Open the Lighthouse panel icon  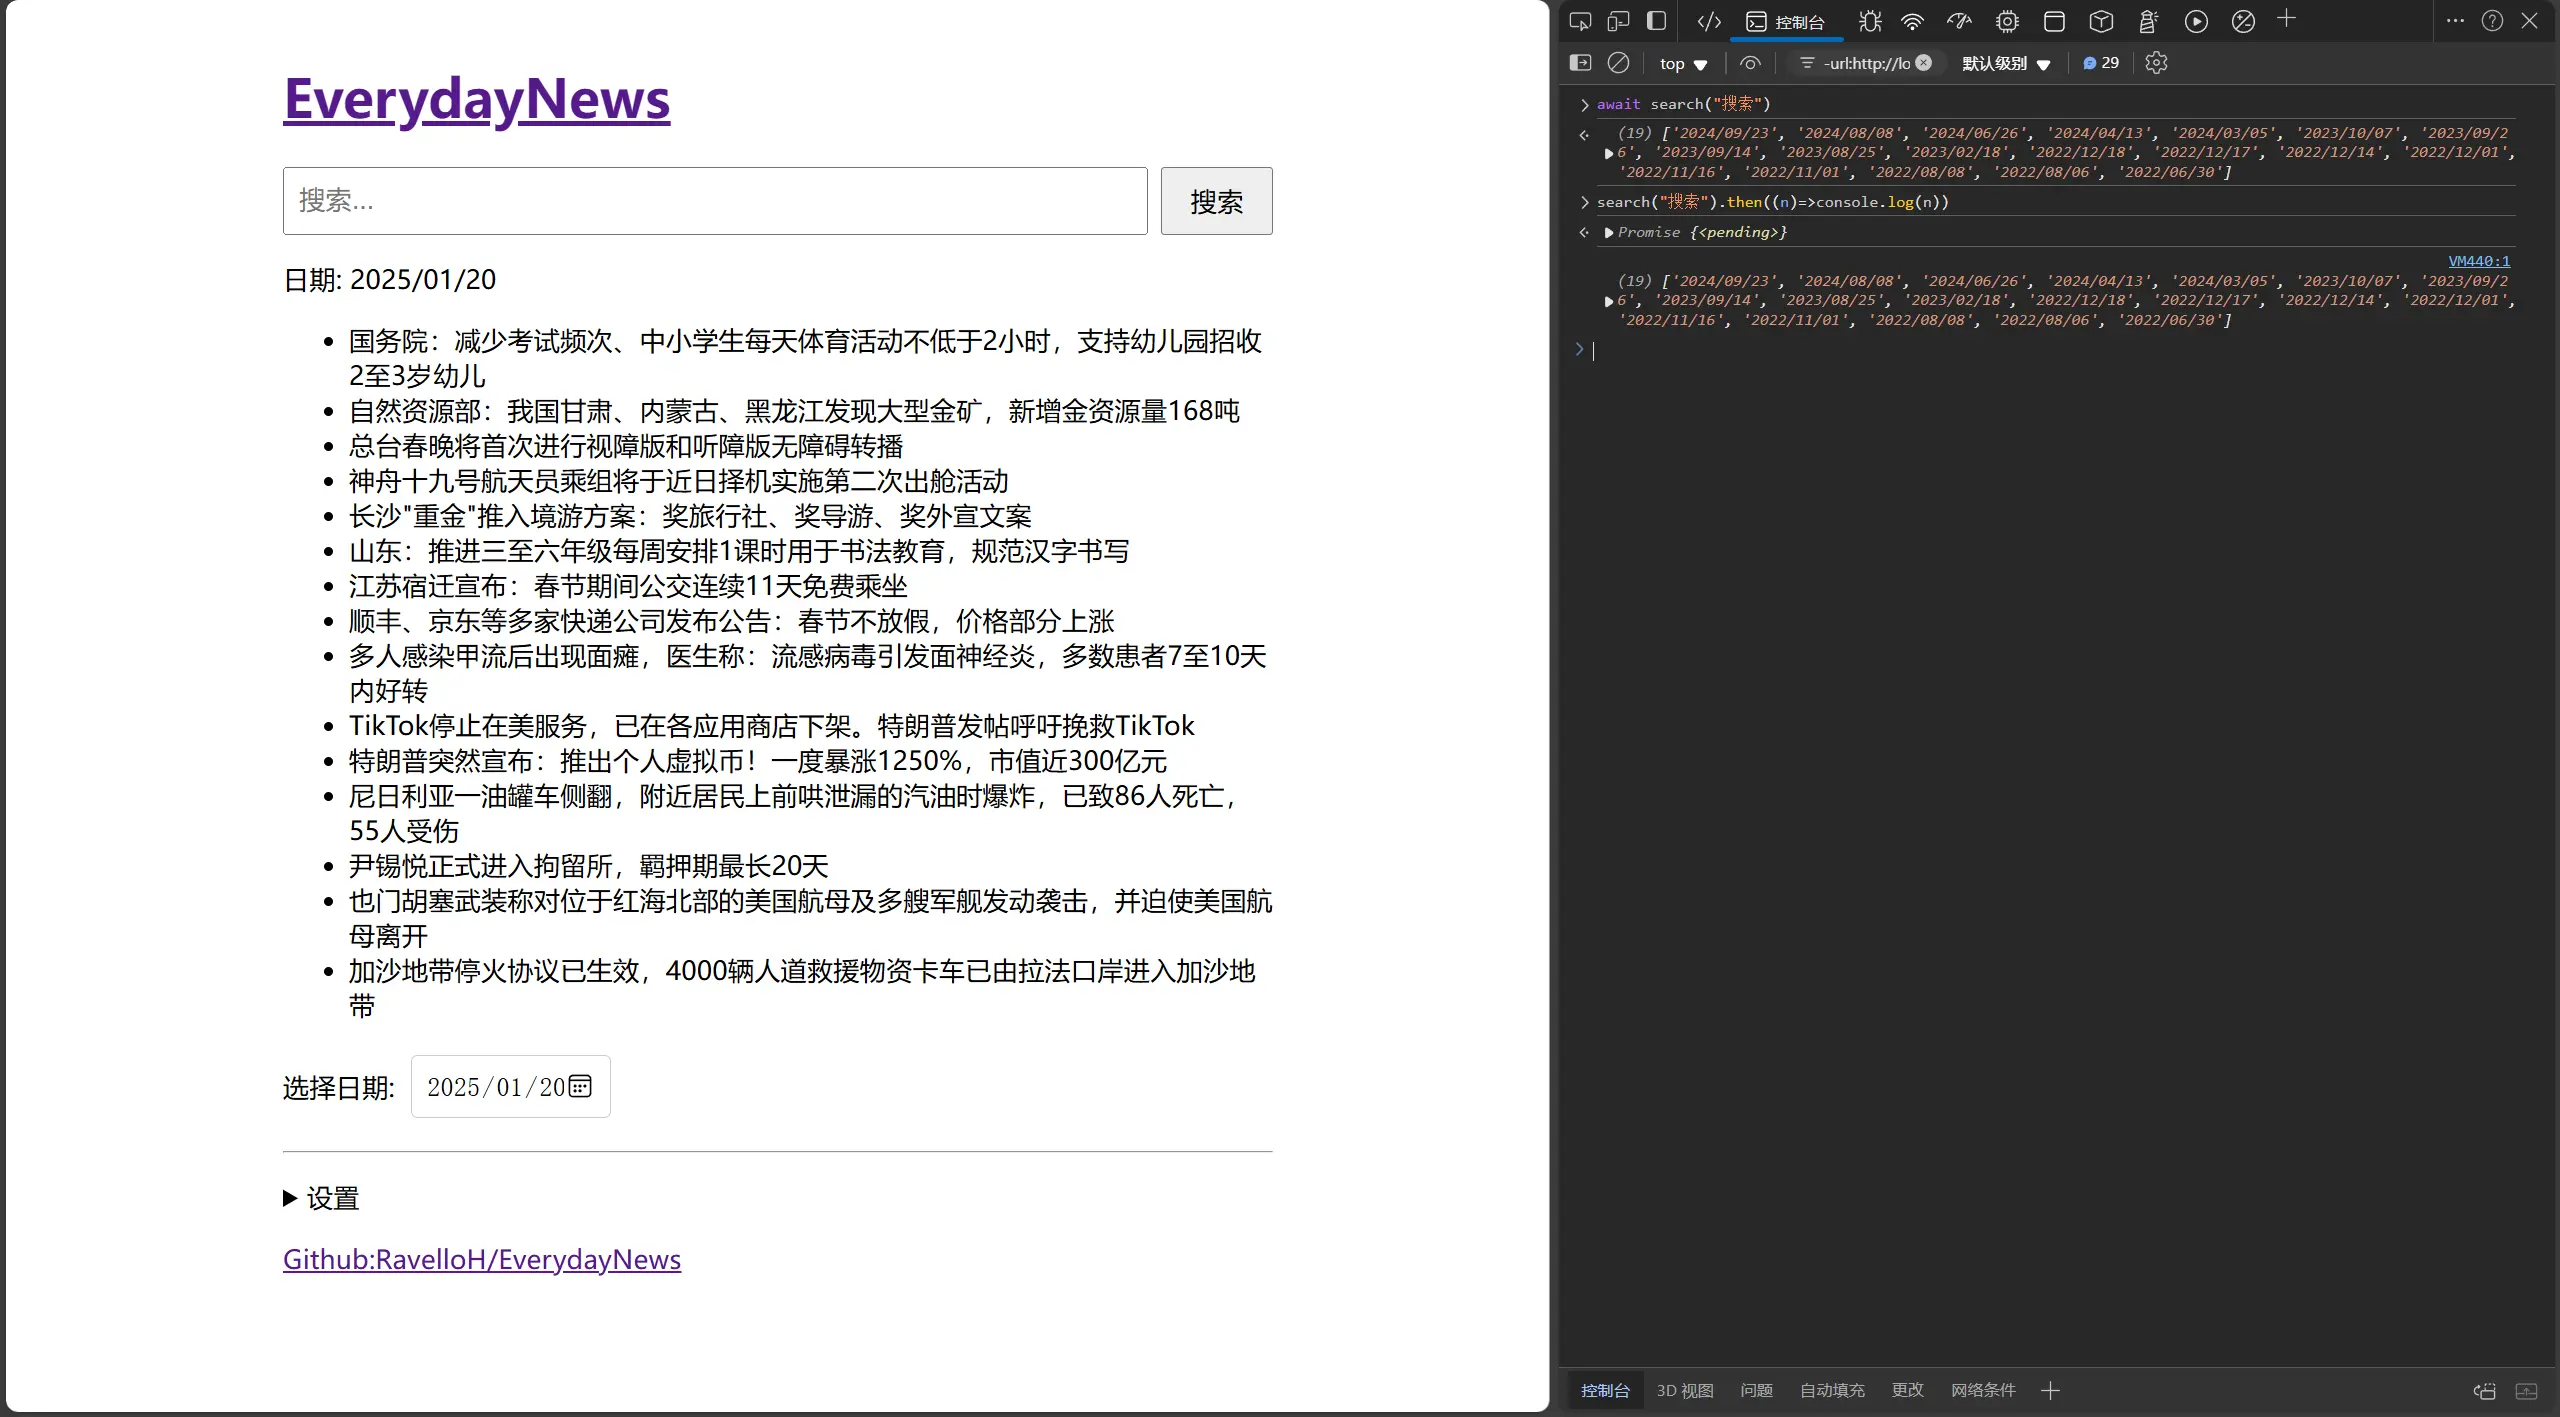[x=2148, y=21]
